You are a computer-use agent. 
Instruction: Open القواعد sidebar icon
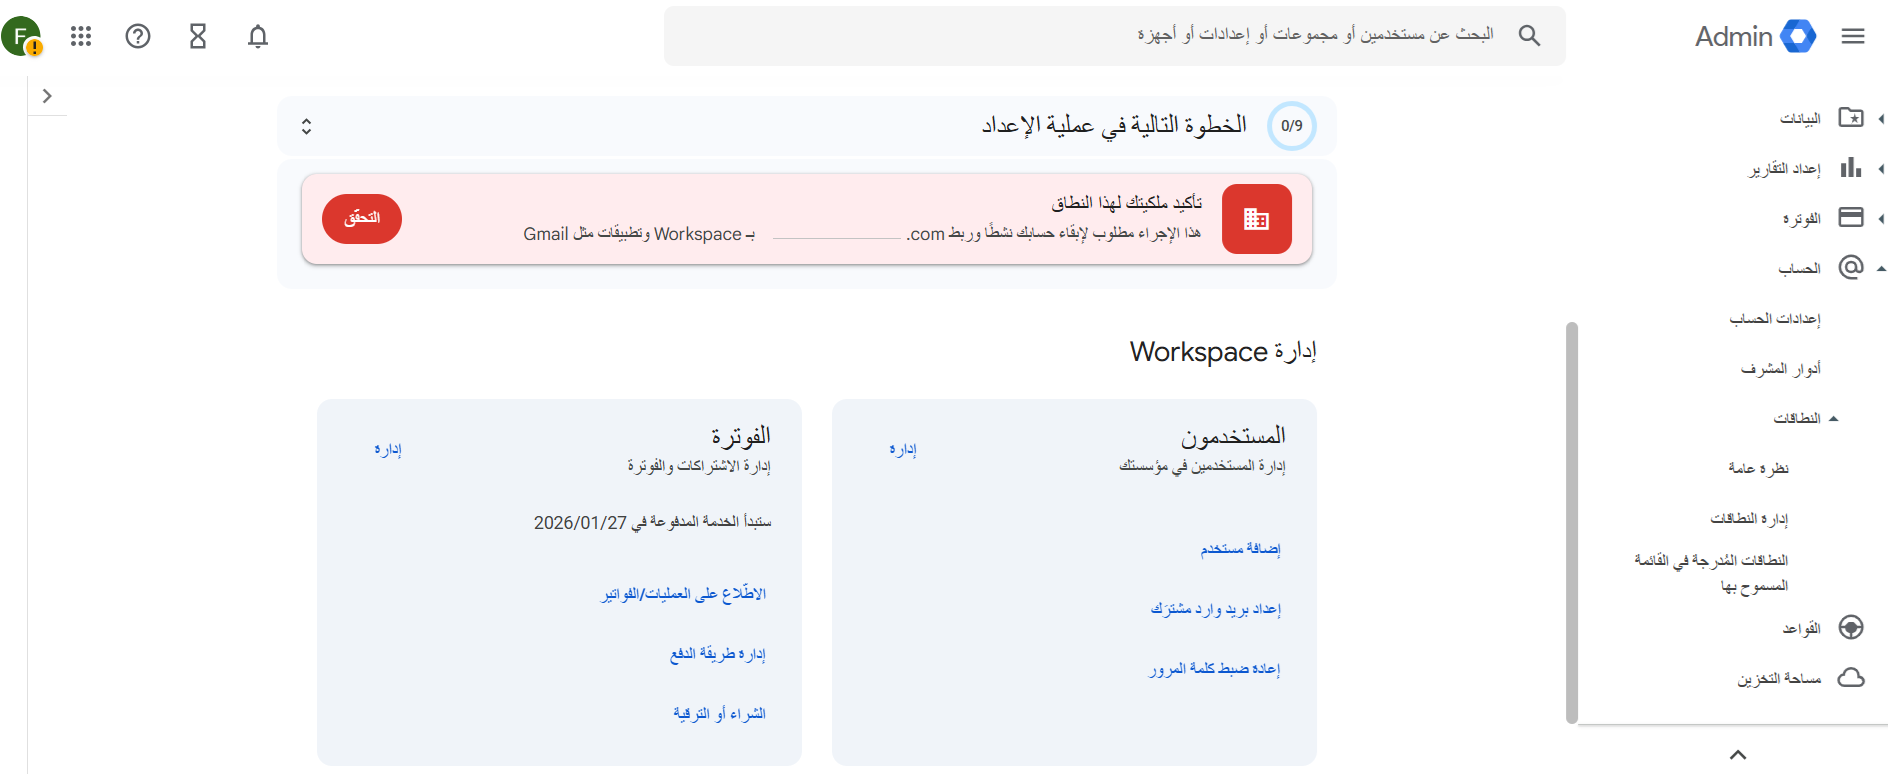(1851, 628)
